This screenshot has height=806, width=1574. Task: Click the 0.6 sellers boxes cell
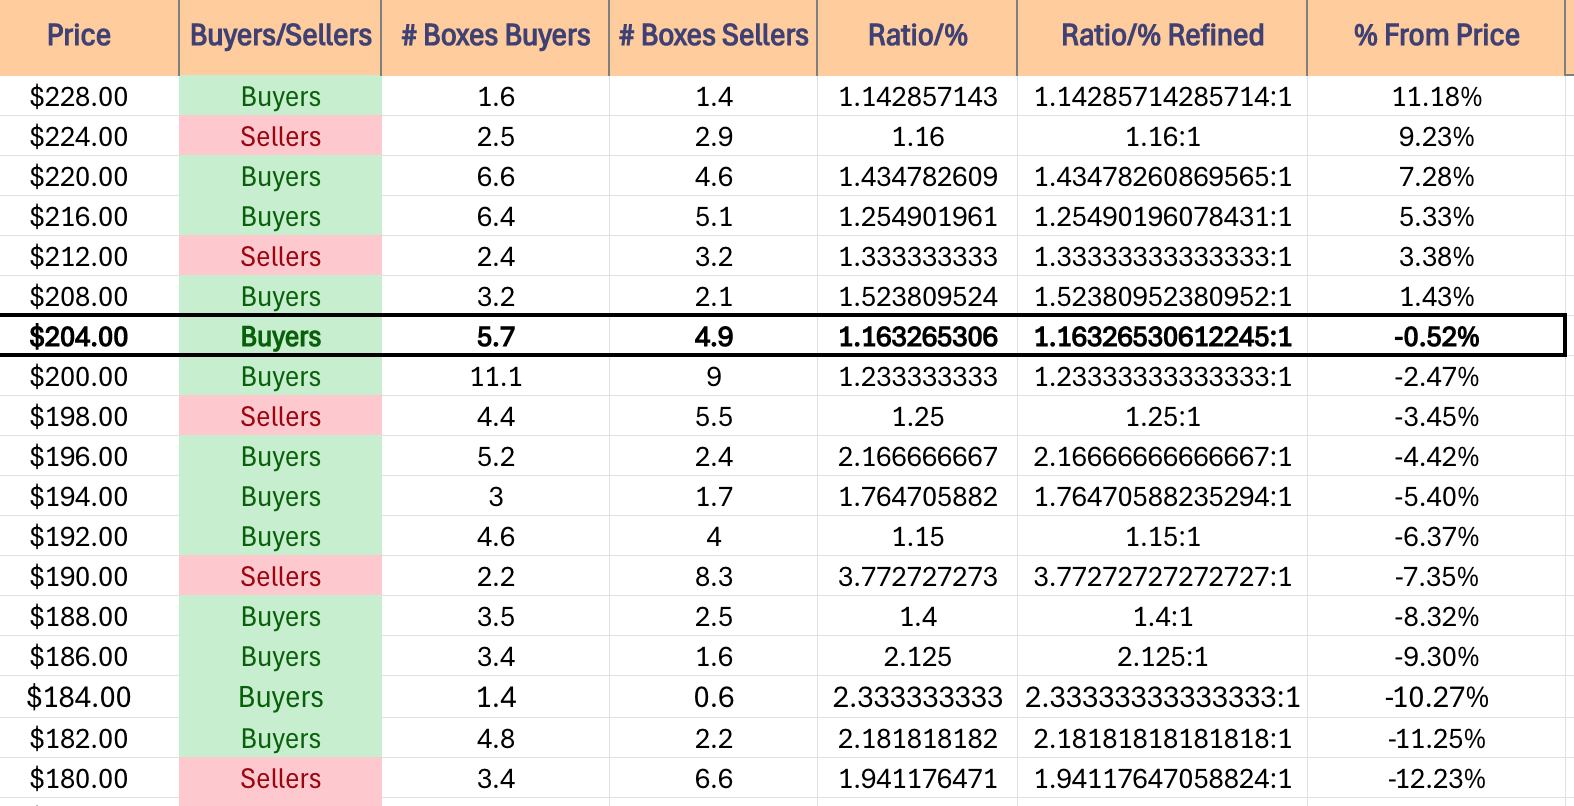713,697
